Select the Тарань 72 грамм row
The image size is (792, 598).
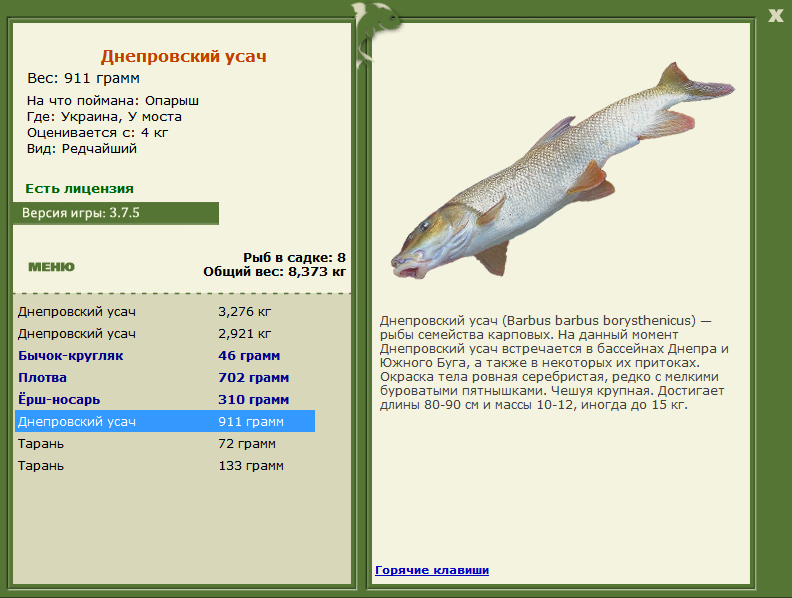pyautogui.click(x=165, y=443)
